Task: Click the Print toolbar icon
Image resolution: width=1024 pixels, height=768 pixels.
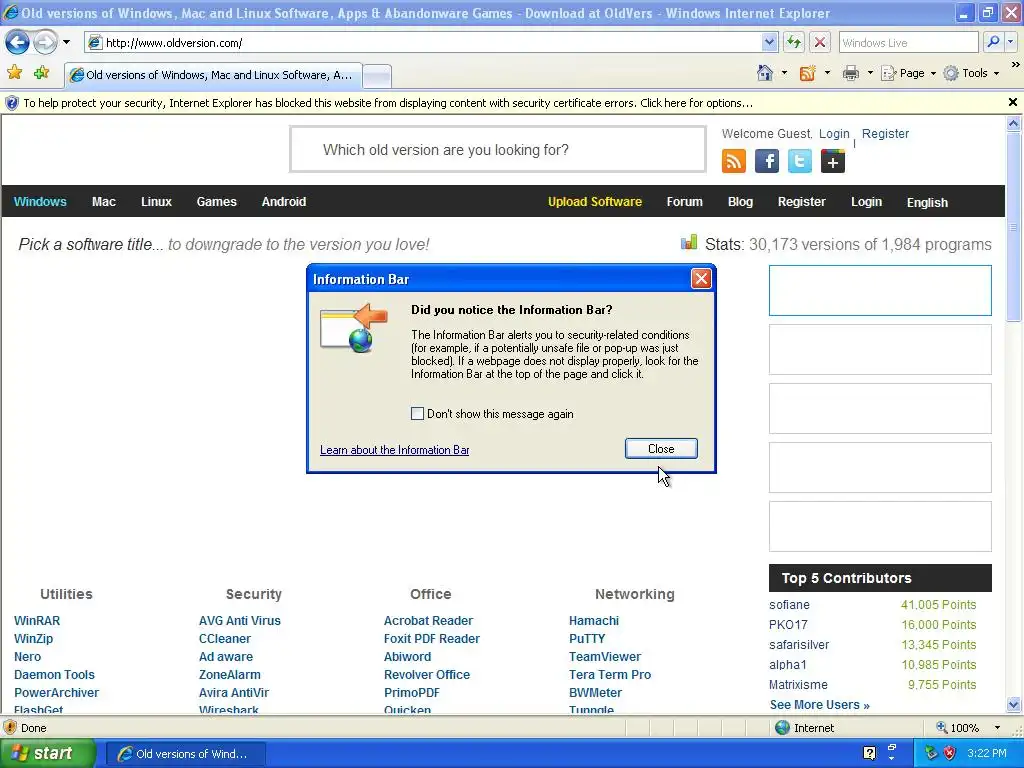Action: click(850, 73)
